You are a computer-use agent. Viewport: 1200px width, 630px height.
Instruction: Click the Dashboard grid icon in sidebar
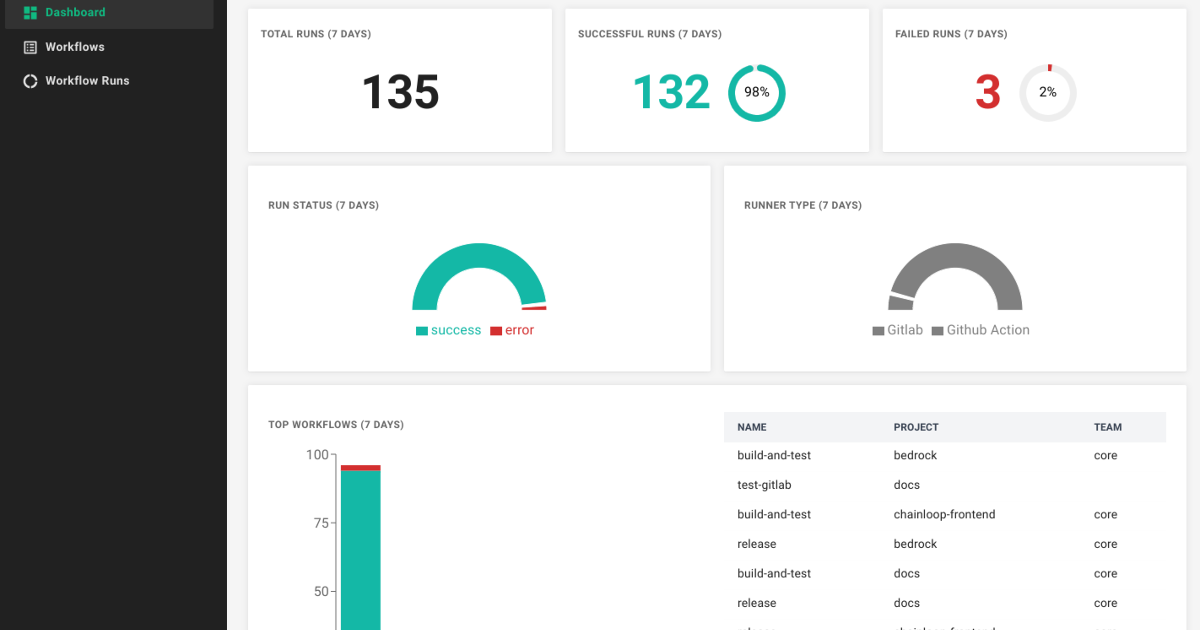tap(30, 13)
